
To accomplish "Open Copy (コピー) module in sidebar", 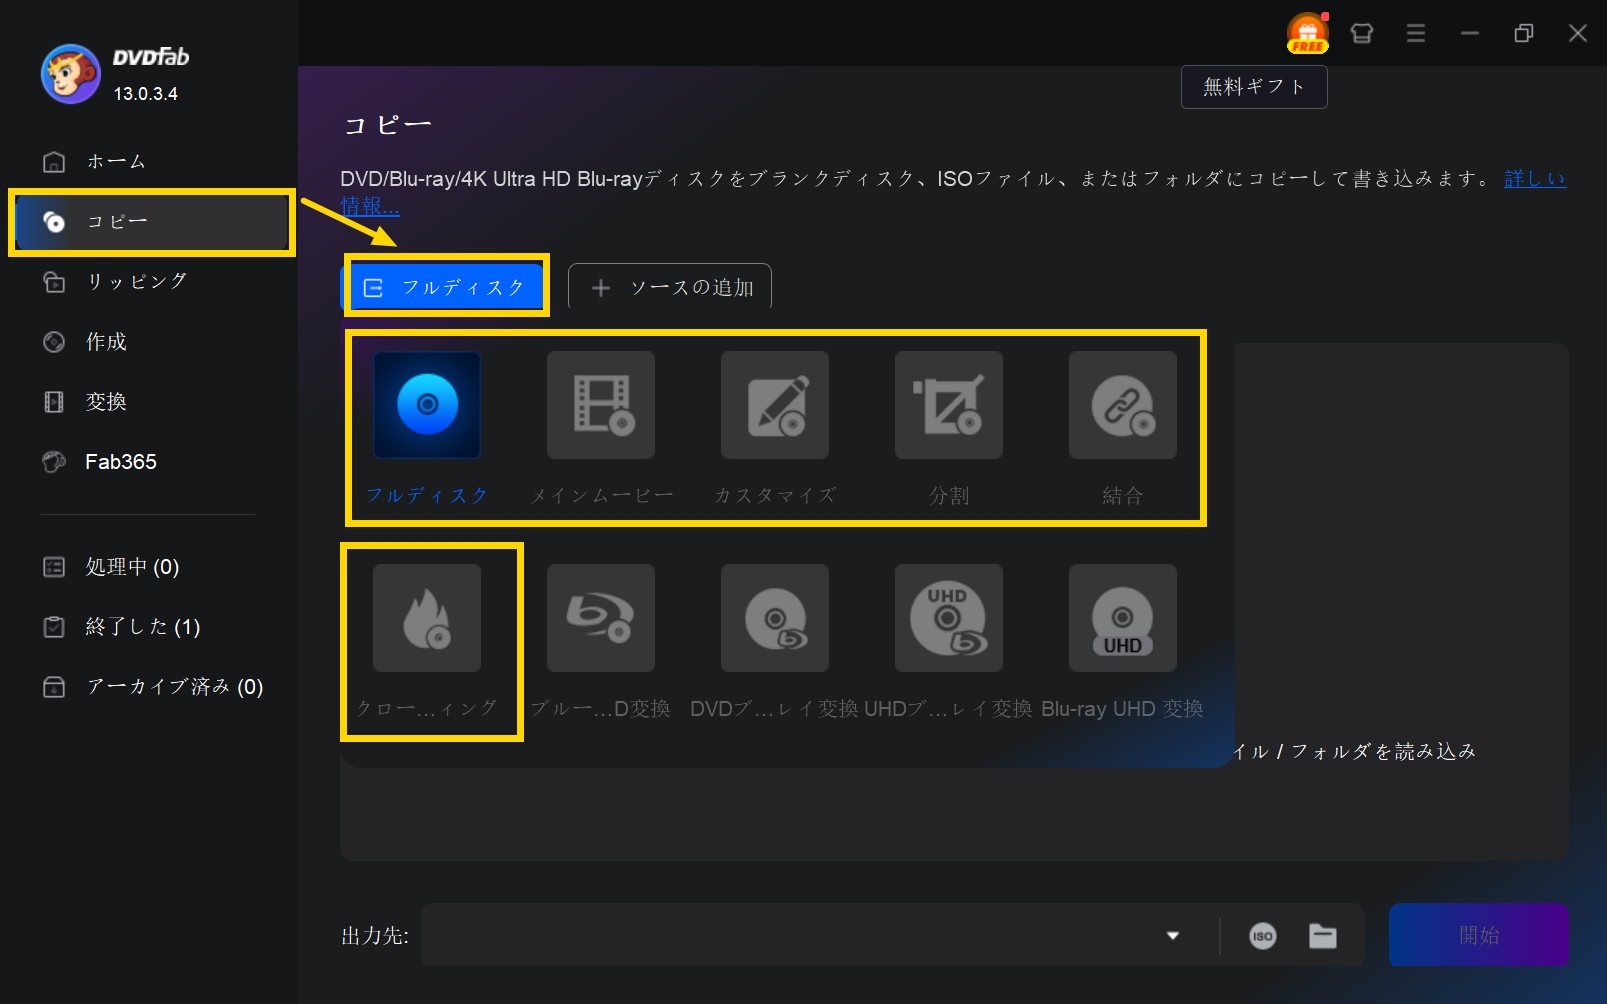I will [x=151, y=221].
